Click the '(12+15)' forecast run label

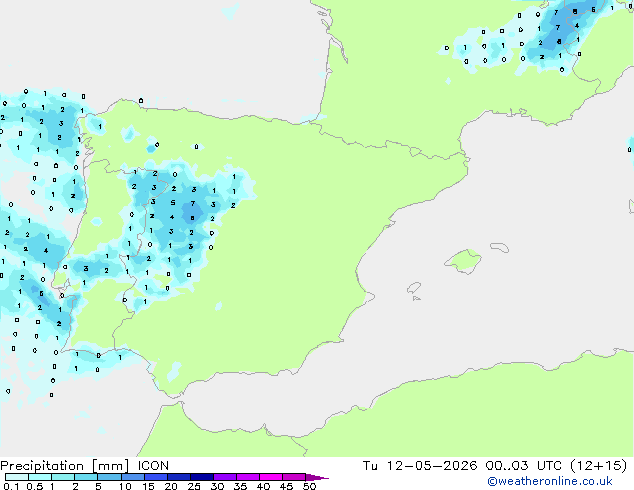598,466
